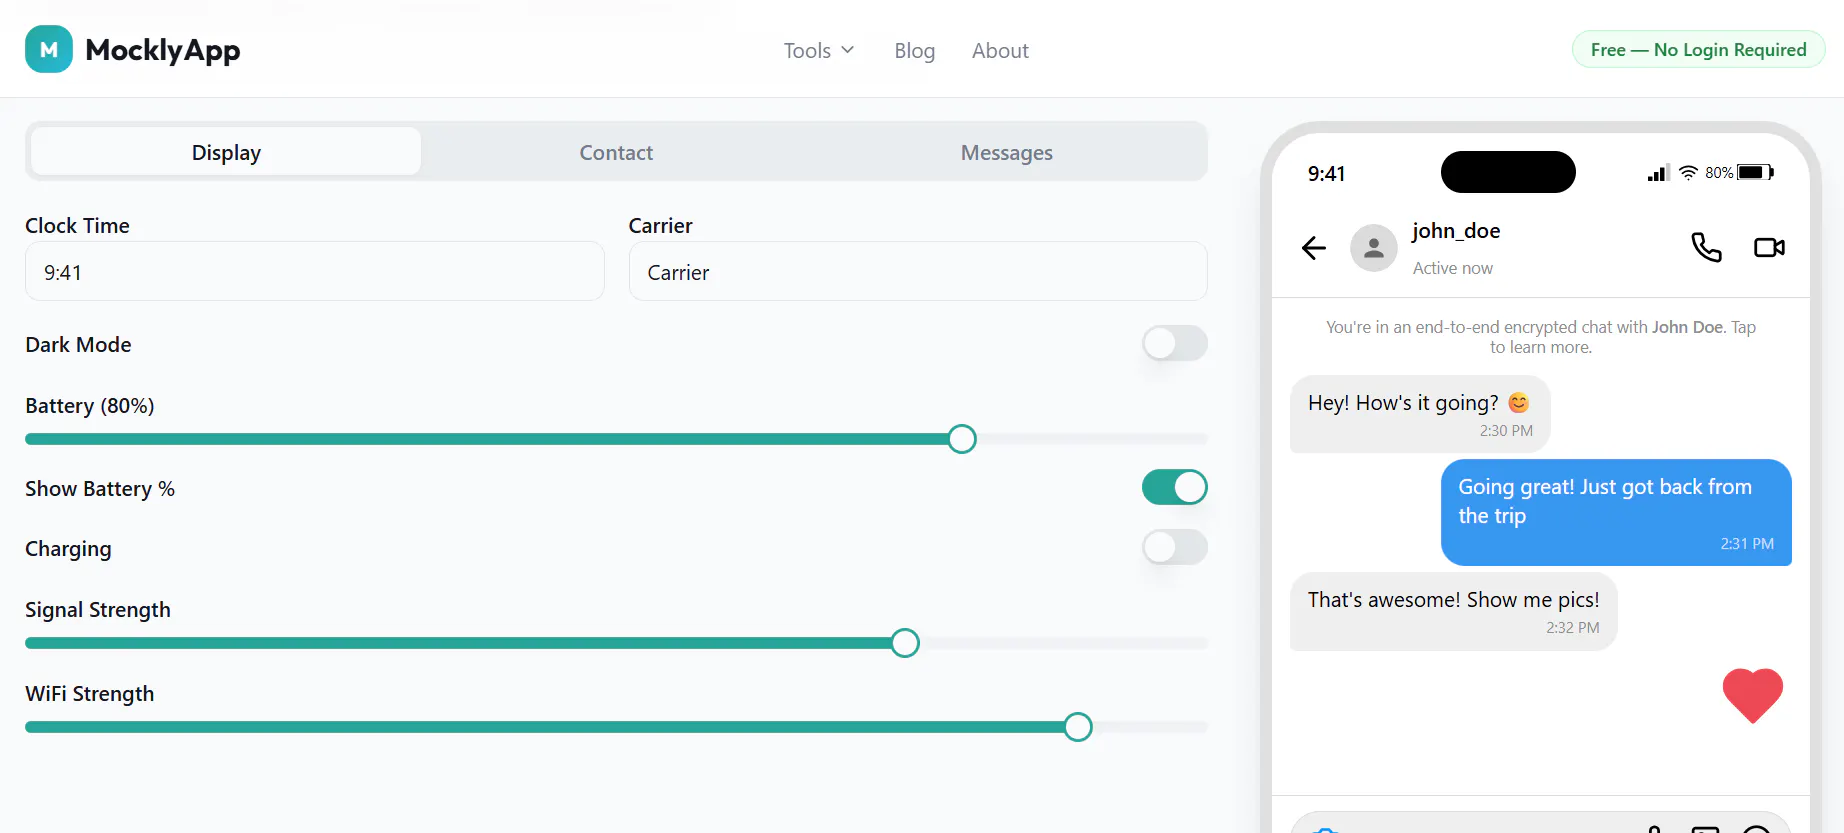The width and height of the screenshot is (1844, 833).
Task: Tap the john_doe profile avatar
Action: [x=1374, y=248]
